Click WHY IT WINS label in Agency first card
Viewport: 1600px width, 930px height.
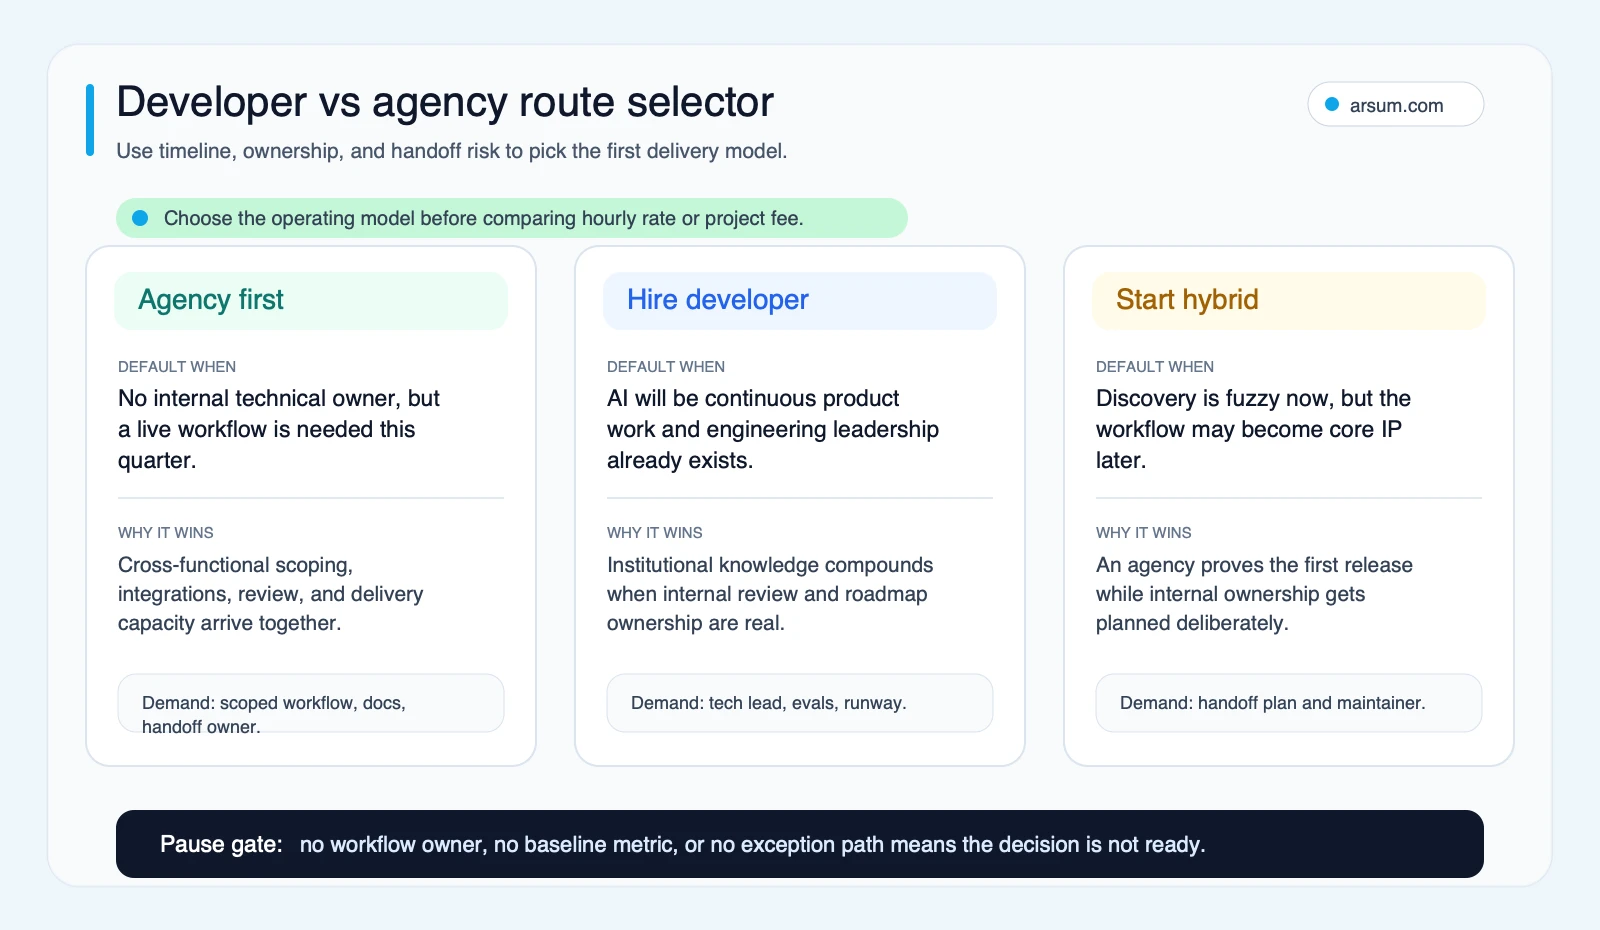coord(166,533)
